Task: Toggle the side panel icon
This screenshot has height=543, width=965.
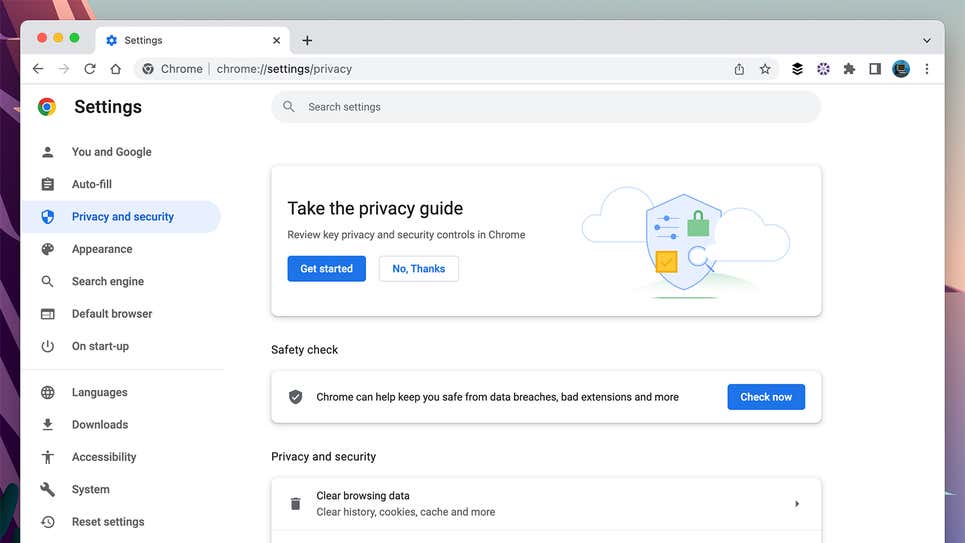Action: pos(875,69)
